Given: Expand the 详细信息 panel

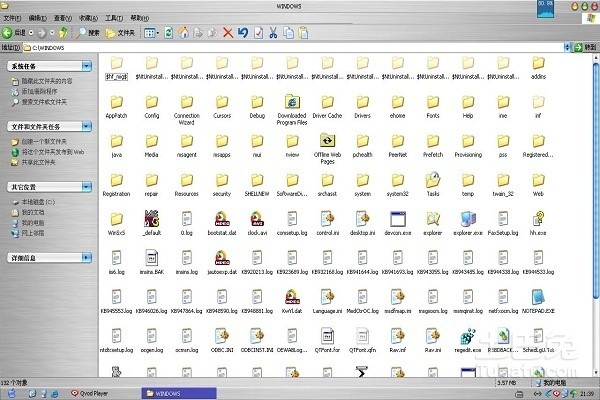Looking at the screenshot, I should coord(87,258).
